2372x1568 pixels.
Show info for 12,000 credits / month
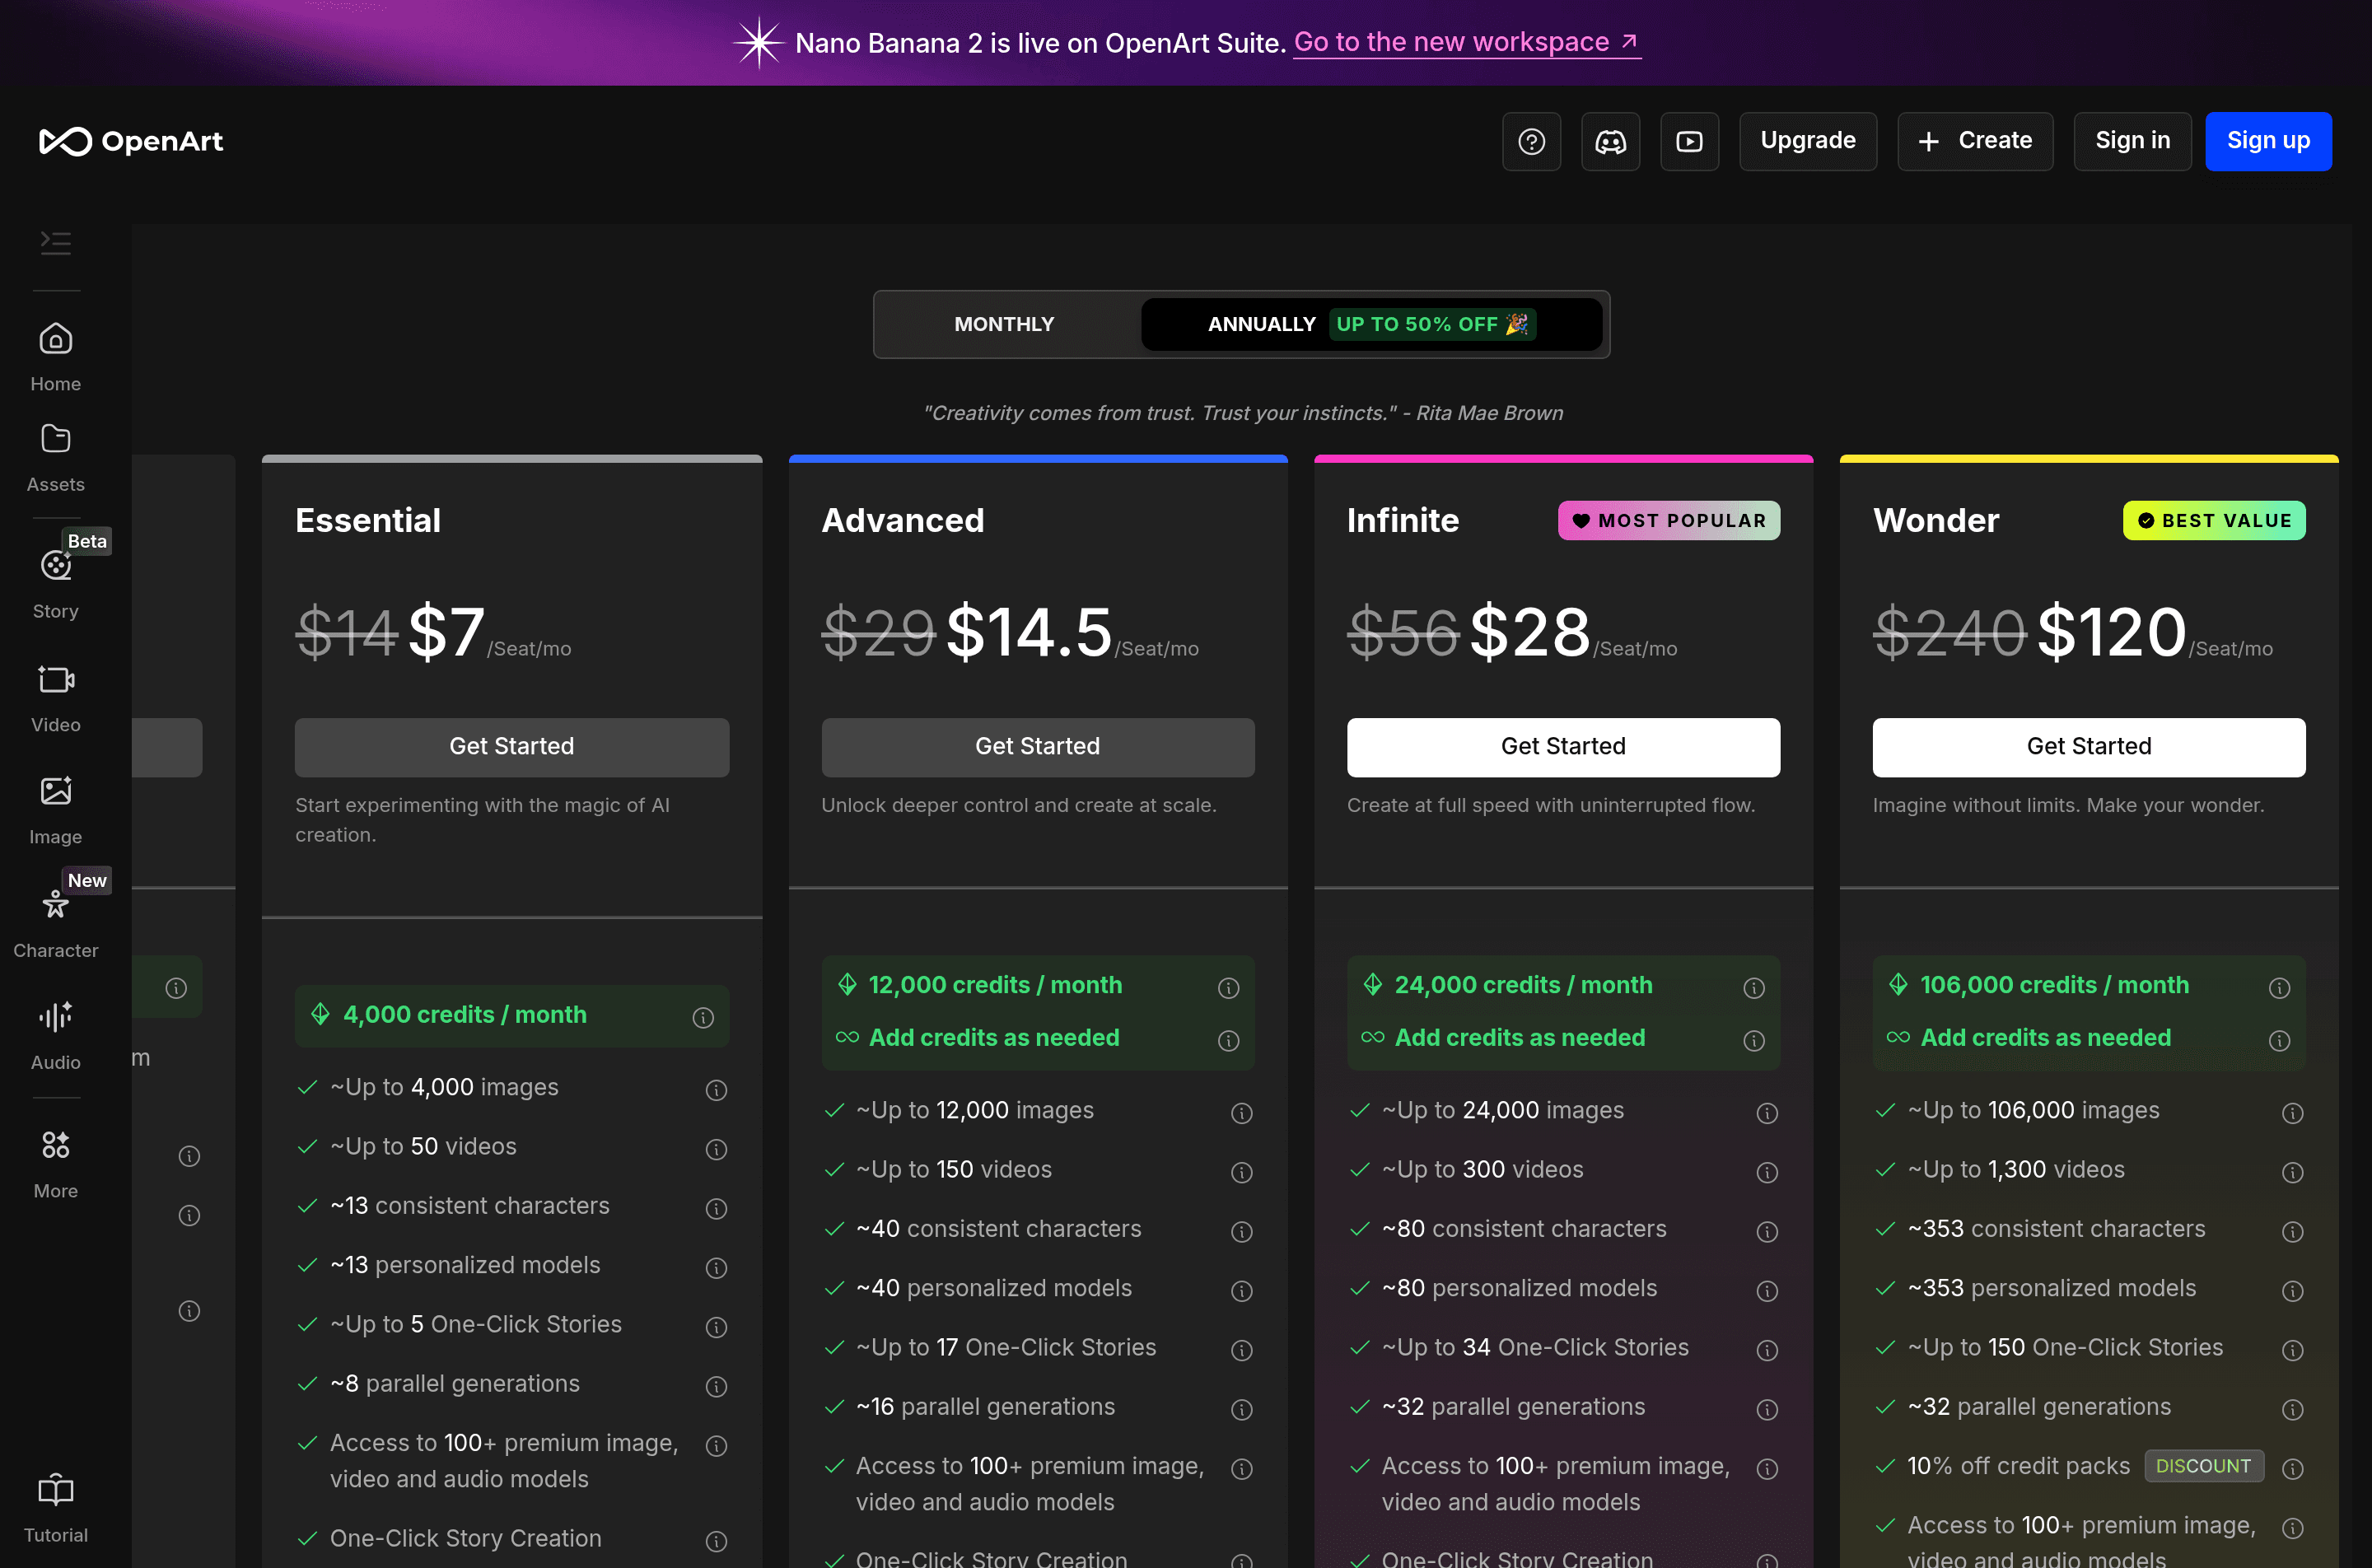pyautogui.click(x=1228, y=988)
